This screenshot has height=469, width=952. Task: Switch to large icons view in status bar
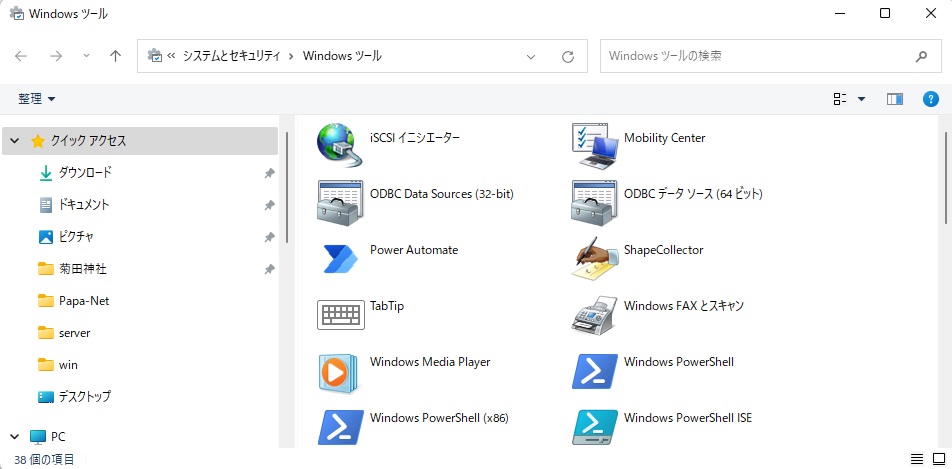click(939, 459)
